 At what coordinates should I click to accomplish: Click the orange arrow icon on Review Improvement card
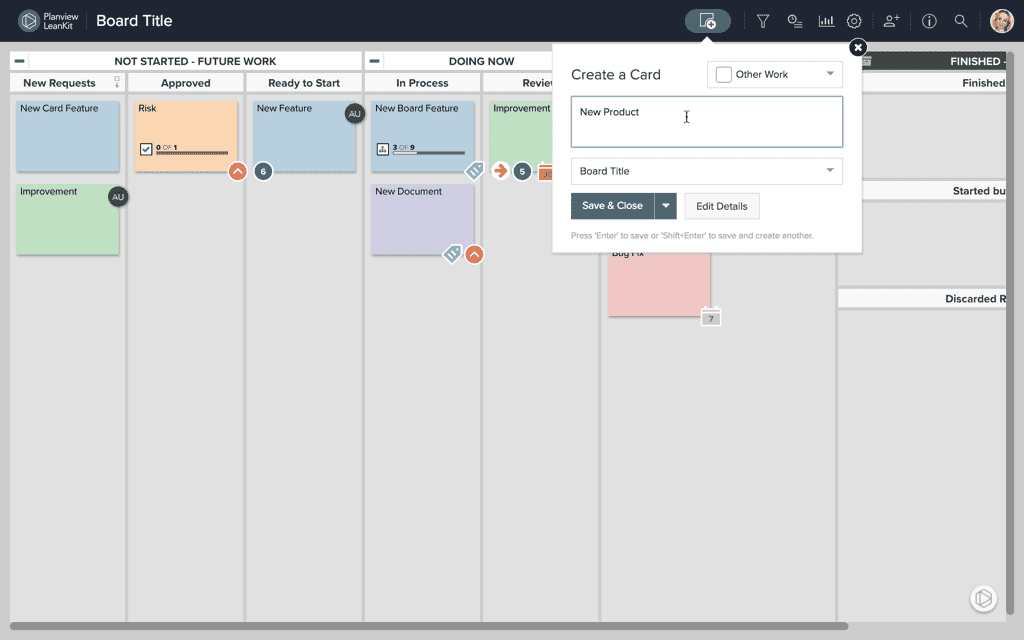click(500, 171)
